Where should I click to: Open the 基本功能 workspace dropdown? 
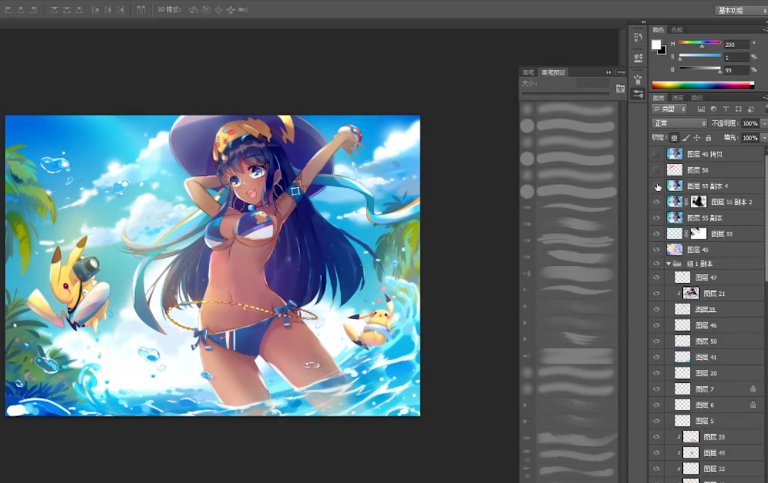coord(741,10)
